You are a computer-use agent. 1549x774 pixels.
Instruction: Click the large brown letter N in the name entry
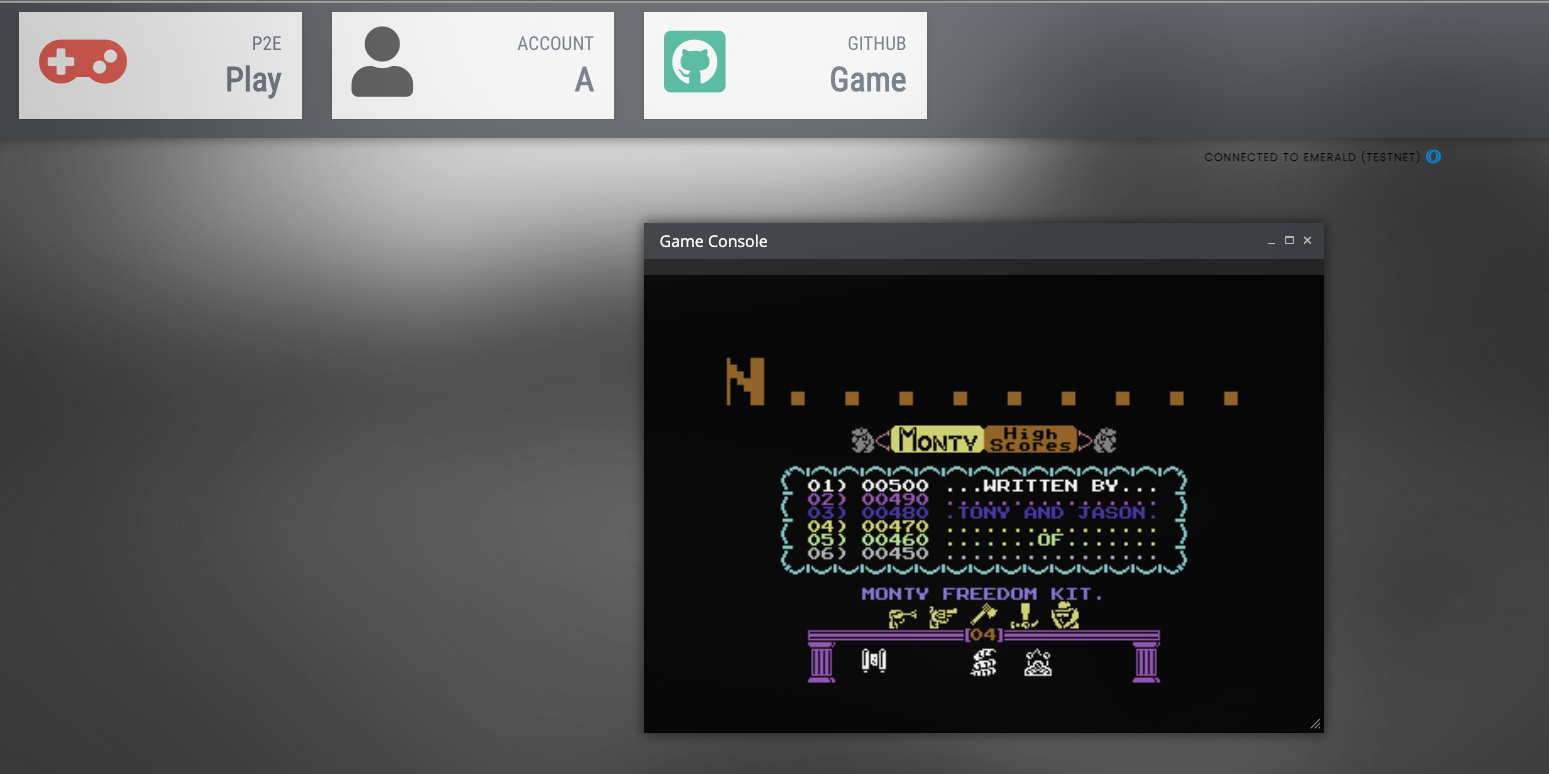(745, 381)
